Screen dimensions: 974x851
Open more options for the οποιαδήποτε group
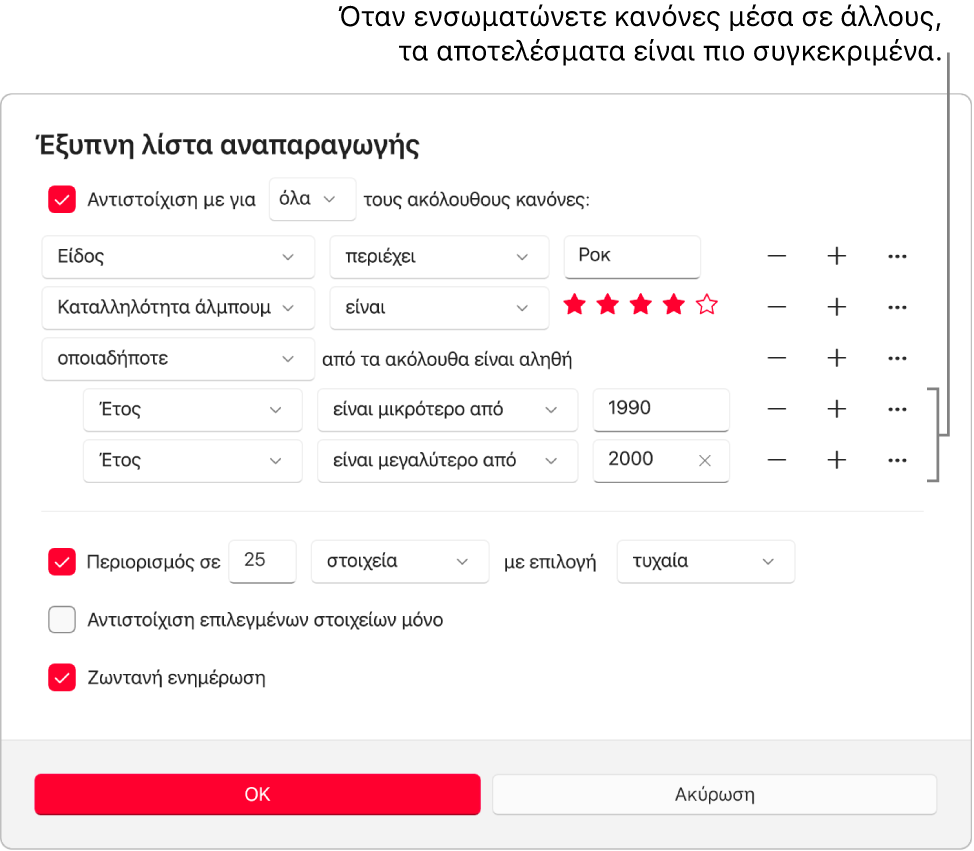coord(896,358)
